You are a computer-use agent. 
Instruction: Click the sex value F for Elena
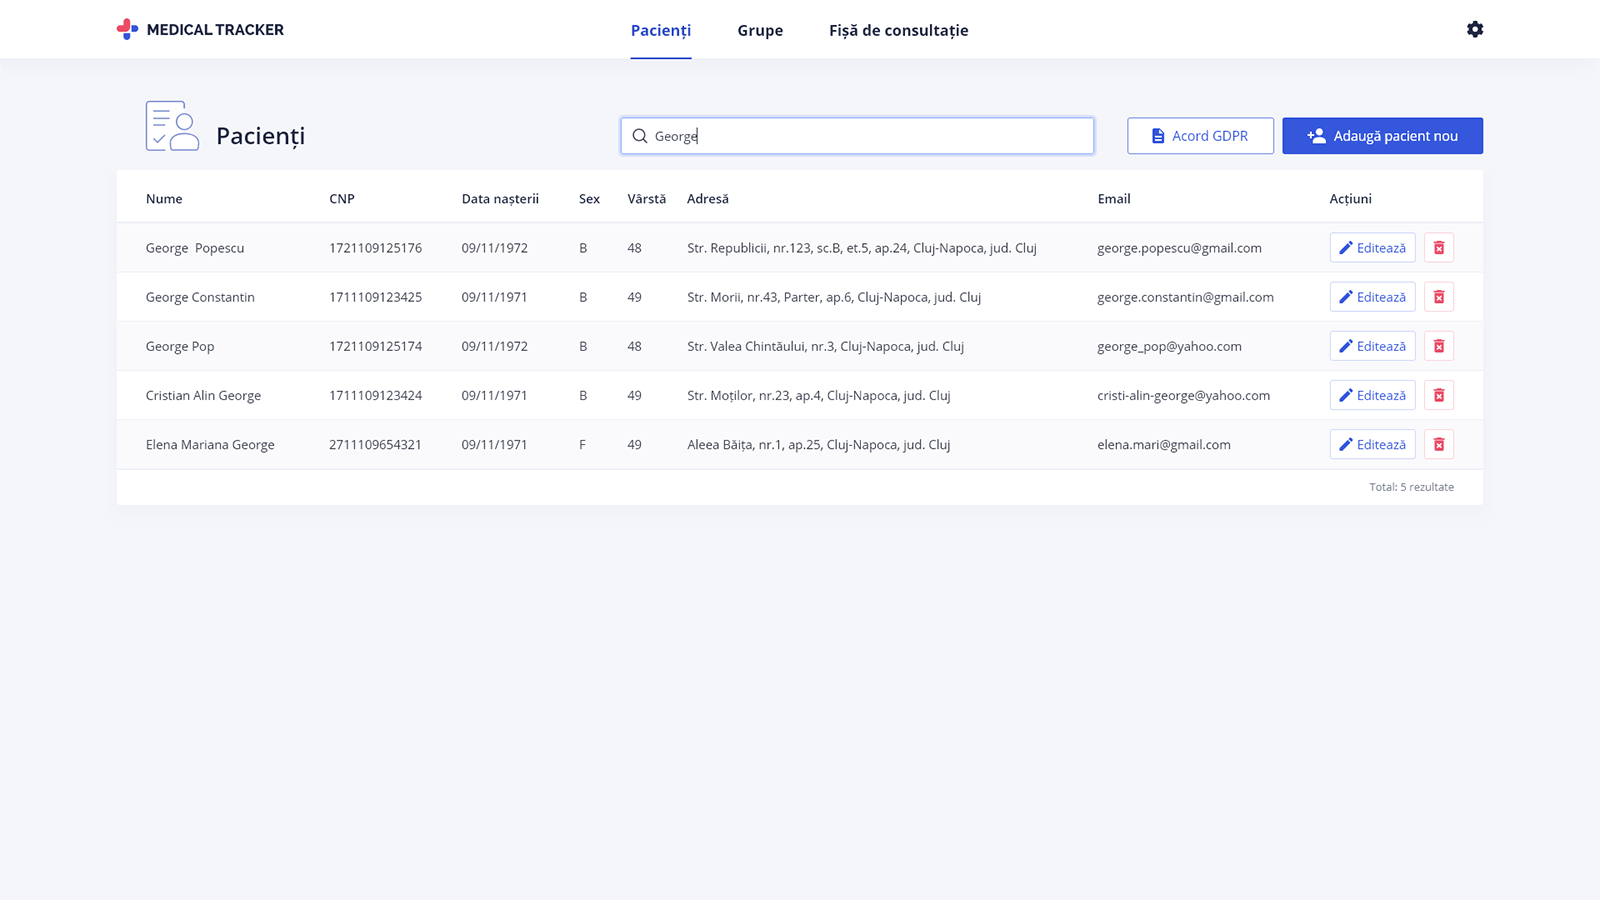(582, 444)
